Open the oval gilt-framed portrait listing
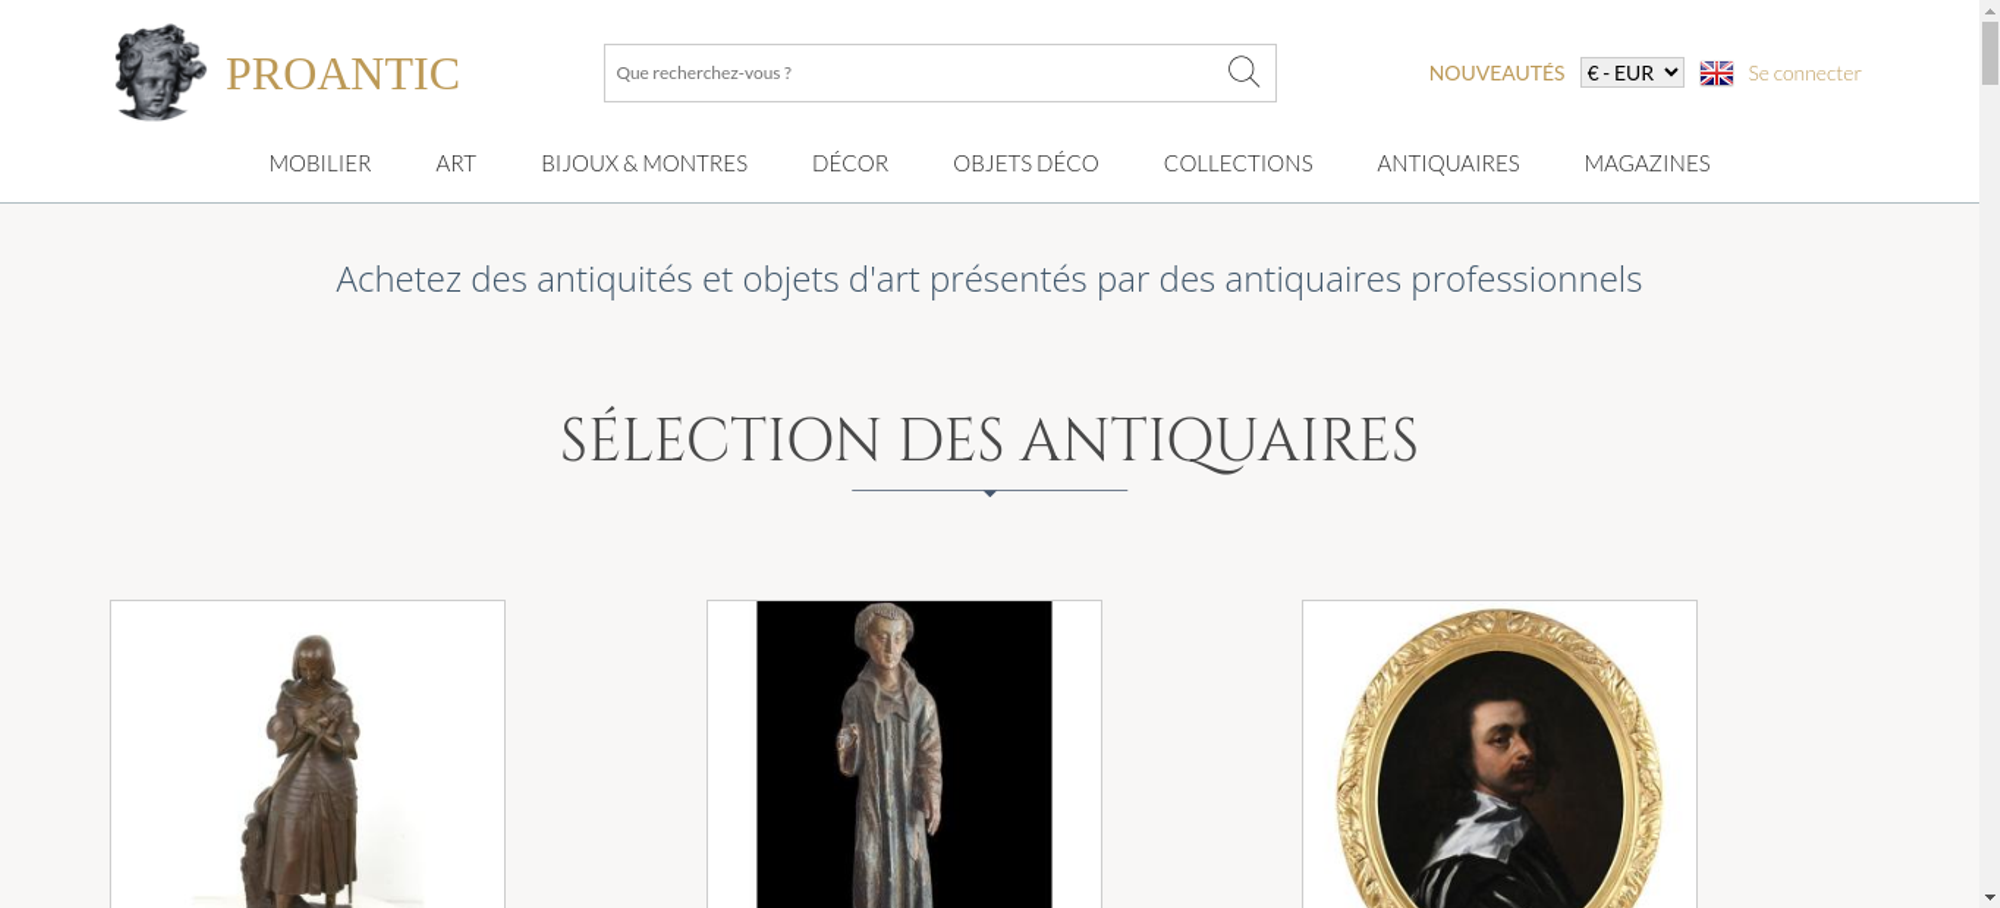The height and width of the screenshot is (908, 2000). click(x=1499, y=754)
